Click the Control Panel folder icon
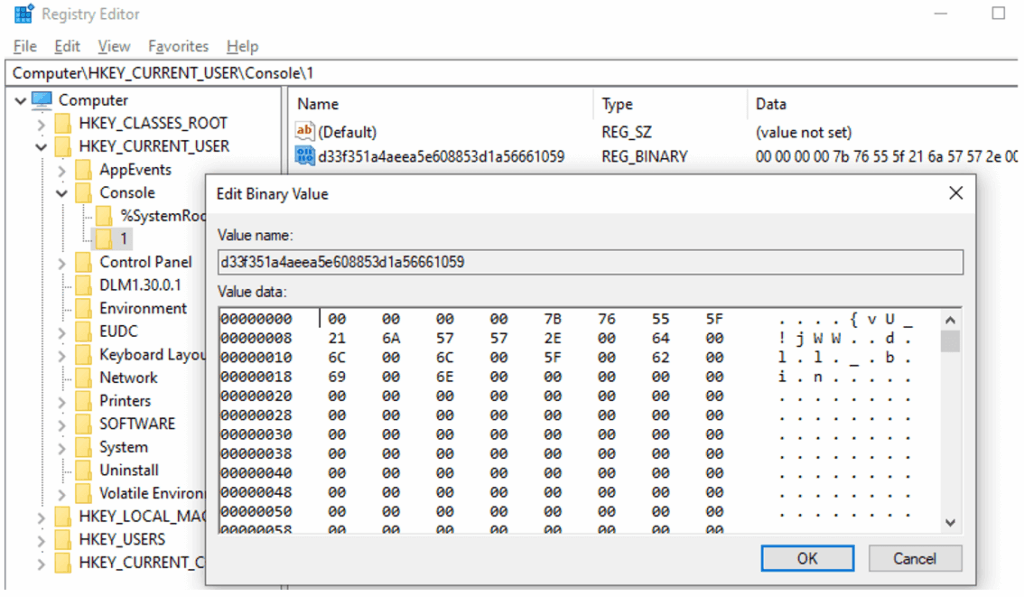Screen dimensions: 1024x597 [84, 262]
